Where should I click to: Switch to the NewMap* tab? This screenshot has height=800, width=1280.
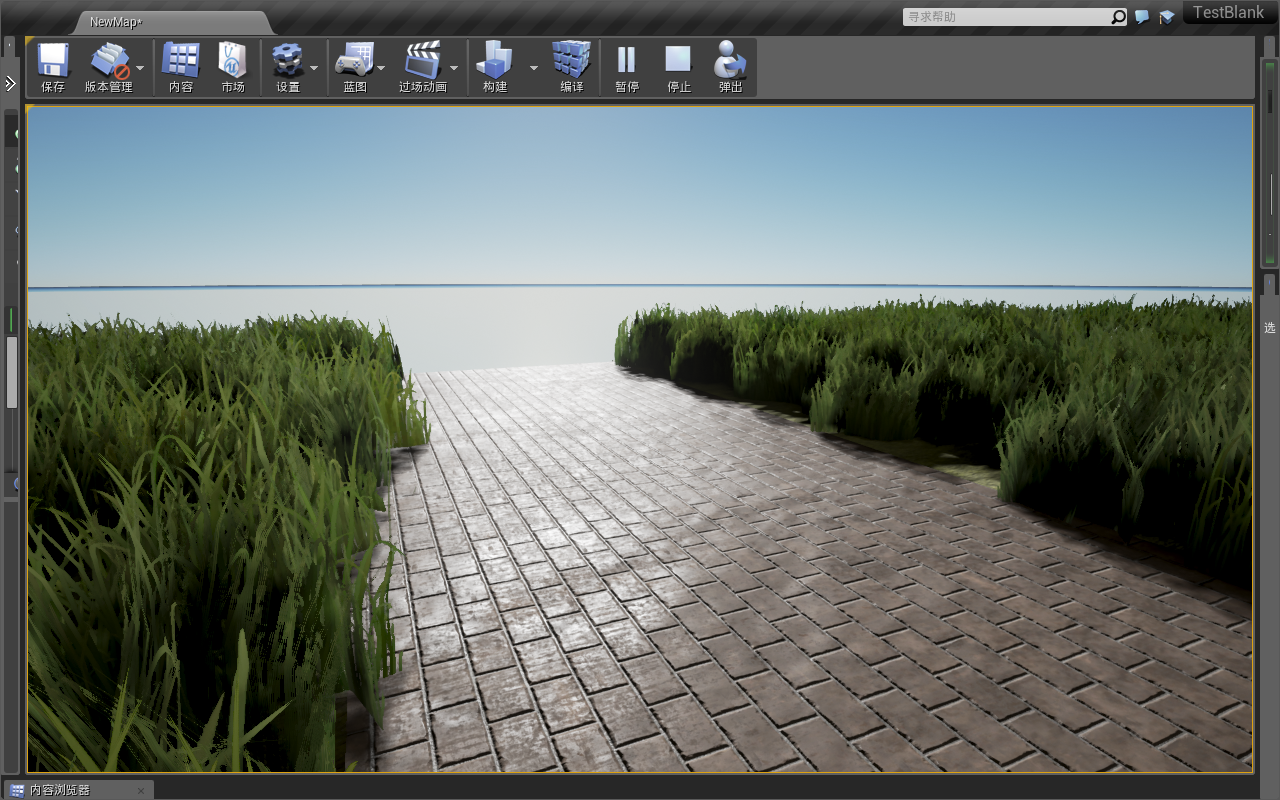pyautogui.click(x=116, y=22)
